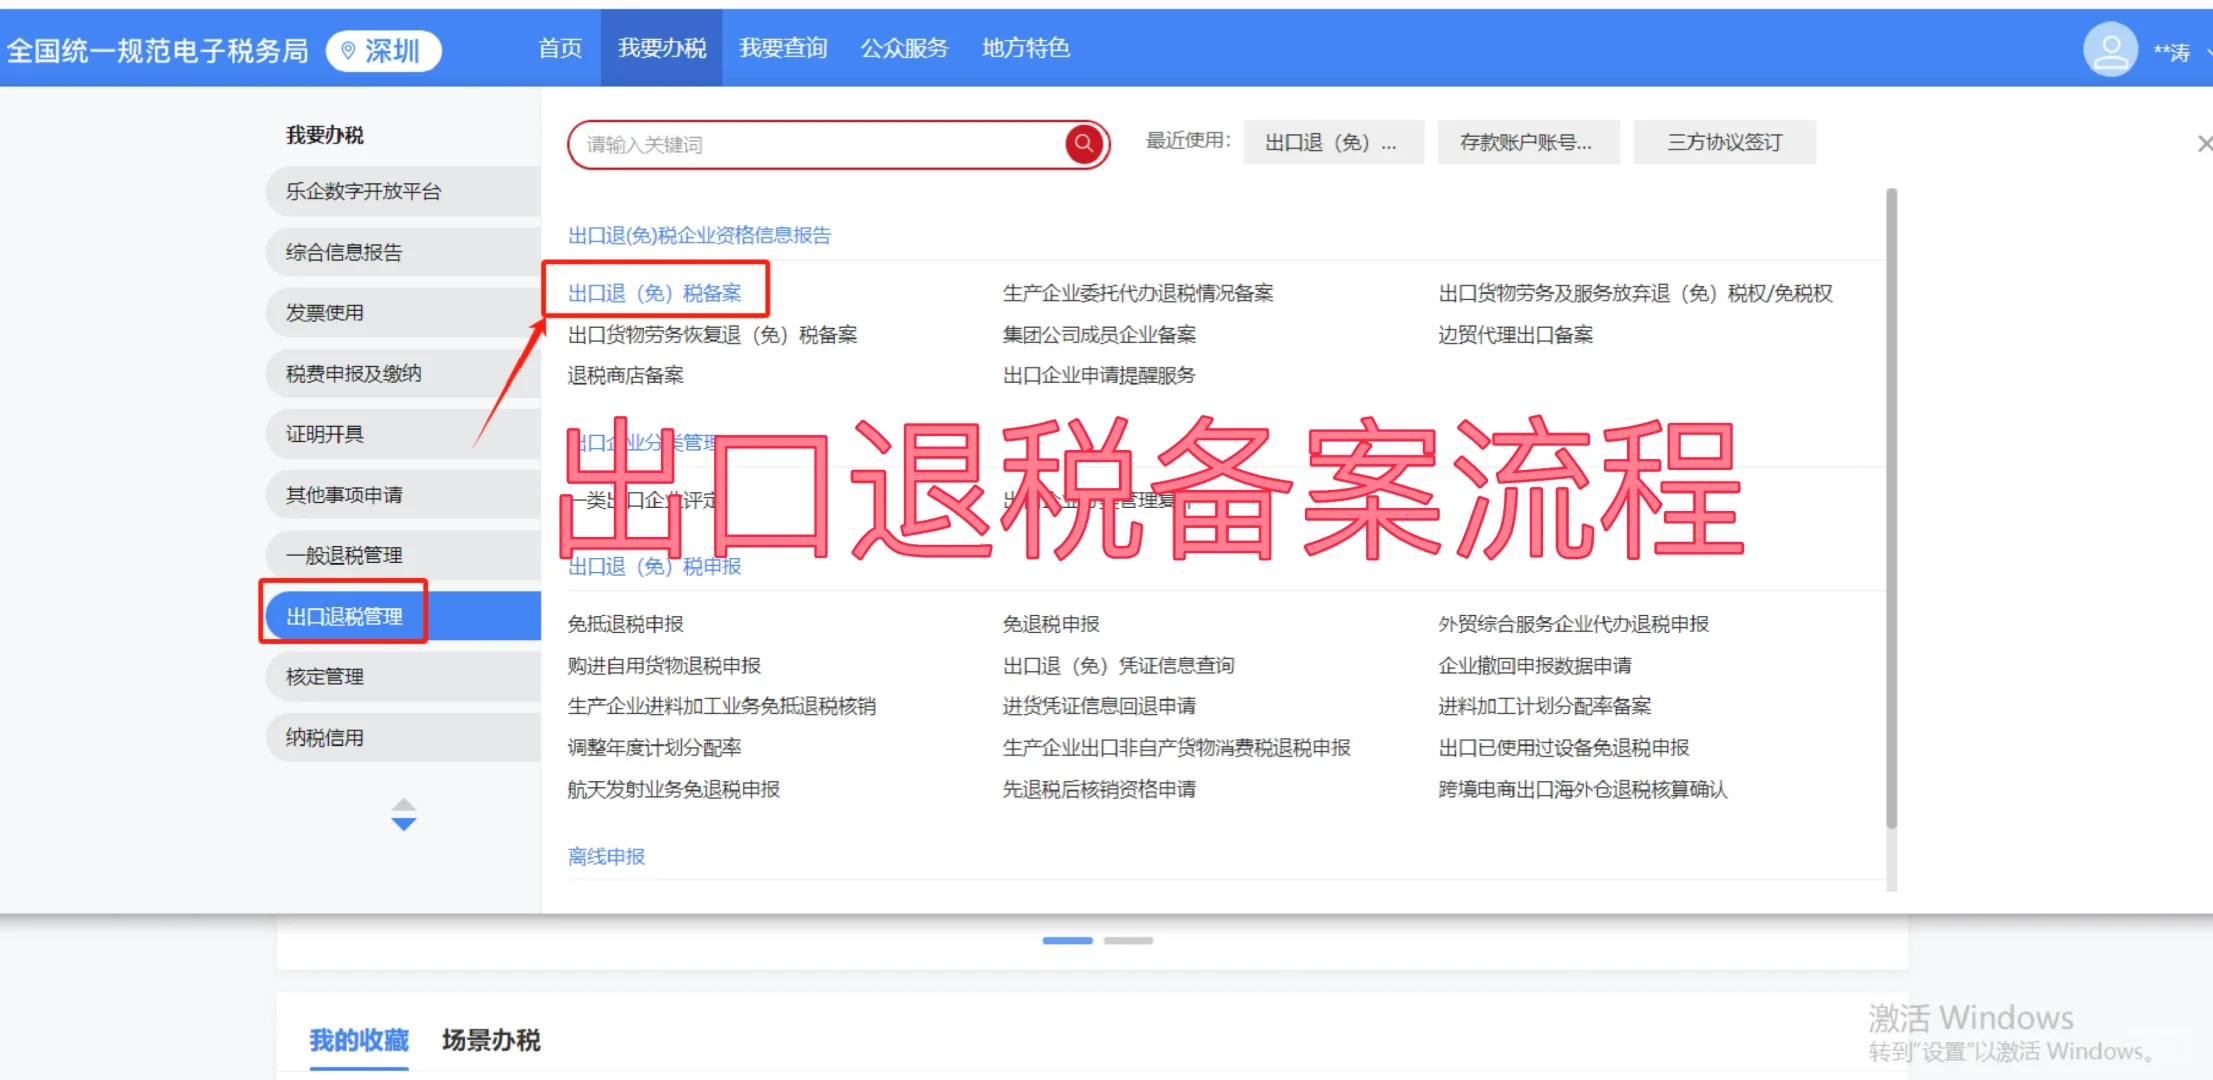Click the 存款账户账号 recent item

coord(1527,142)
